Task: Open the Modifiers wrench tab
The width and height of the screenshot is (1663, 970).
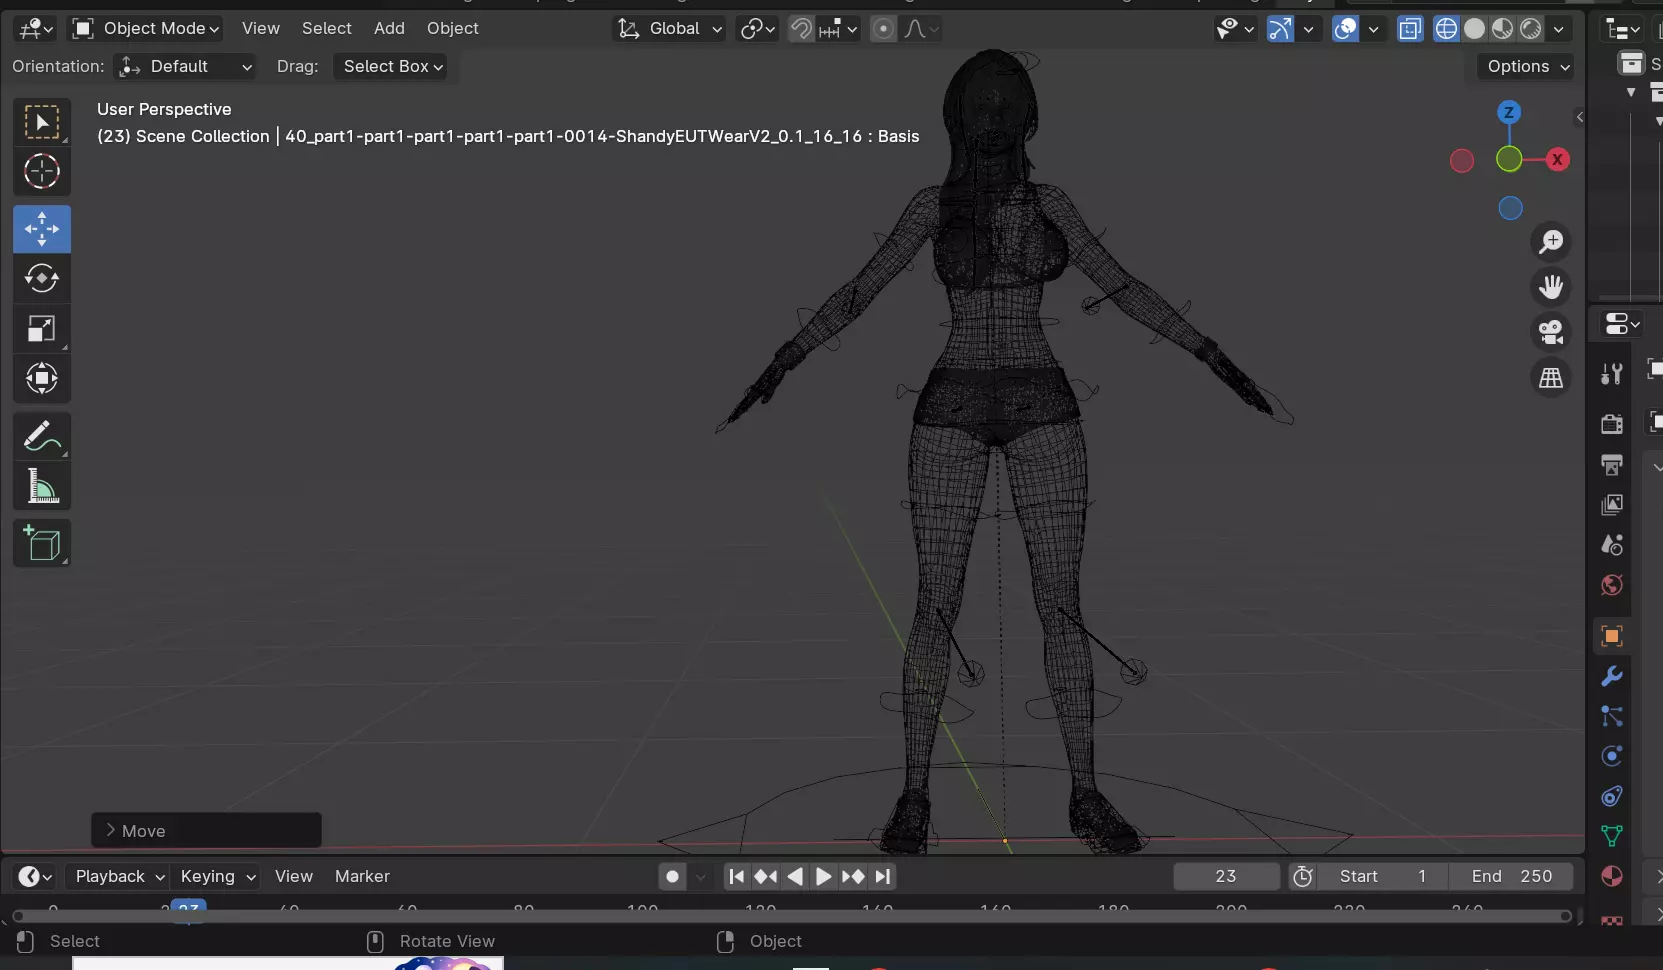Action: (x=1612, y=676)
